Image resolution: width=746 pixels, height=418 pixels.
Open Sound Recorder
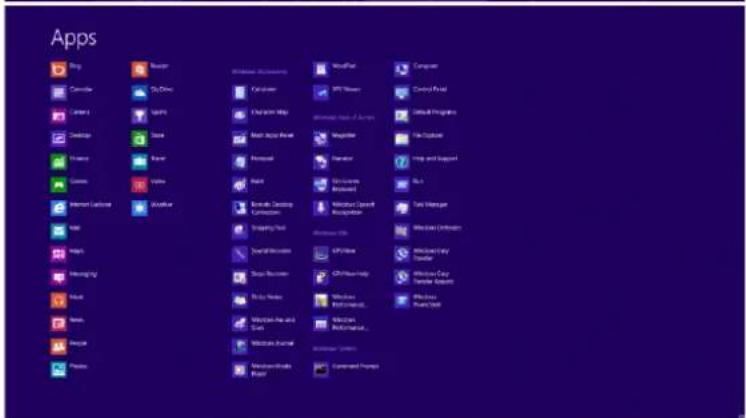coord(262,254)
